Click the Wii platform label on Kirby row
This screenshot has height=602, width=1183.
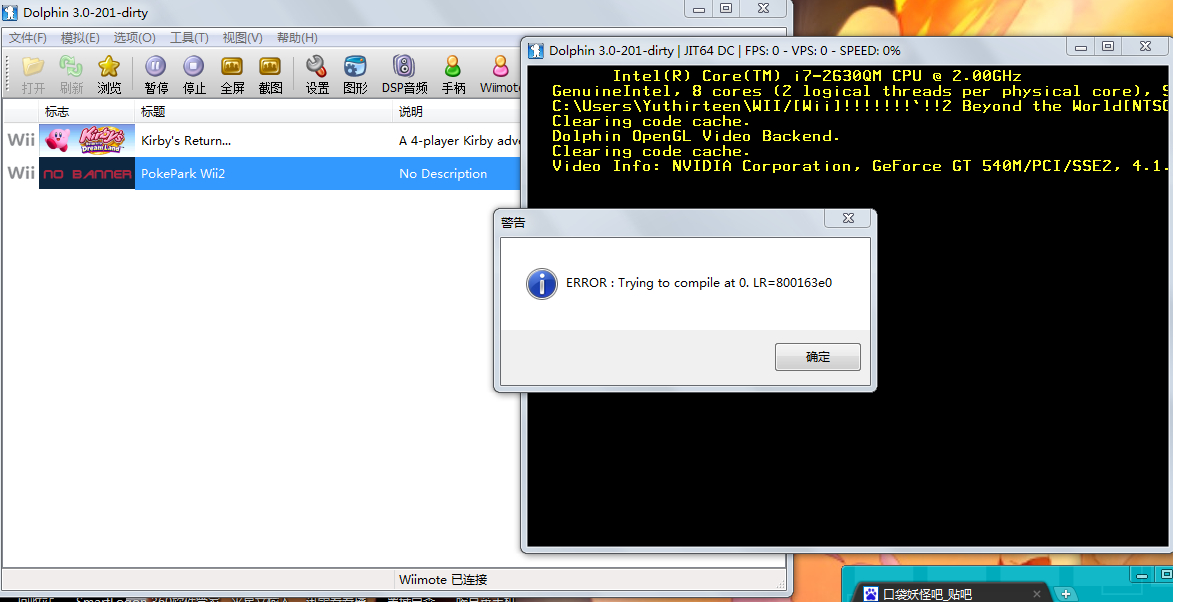(x=21, y=140)
